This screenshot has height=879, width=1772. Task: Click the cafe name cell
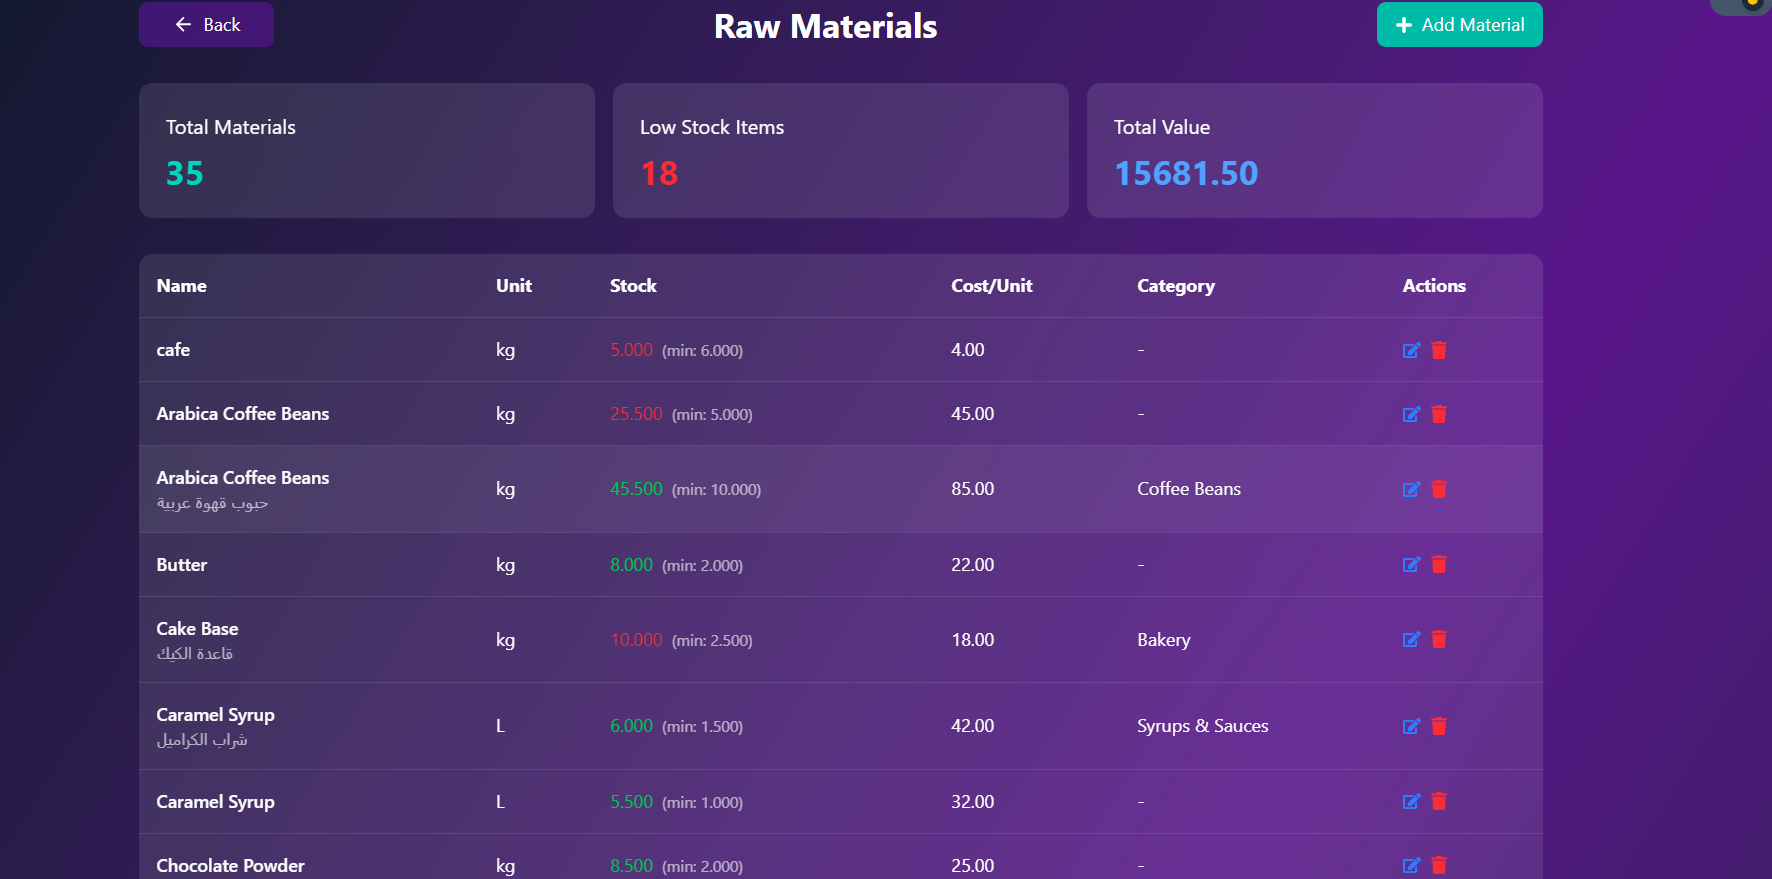(173, 350)
